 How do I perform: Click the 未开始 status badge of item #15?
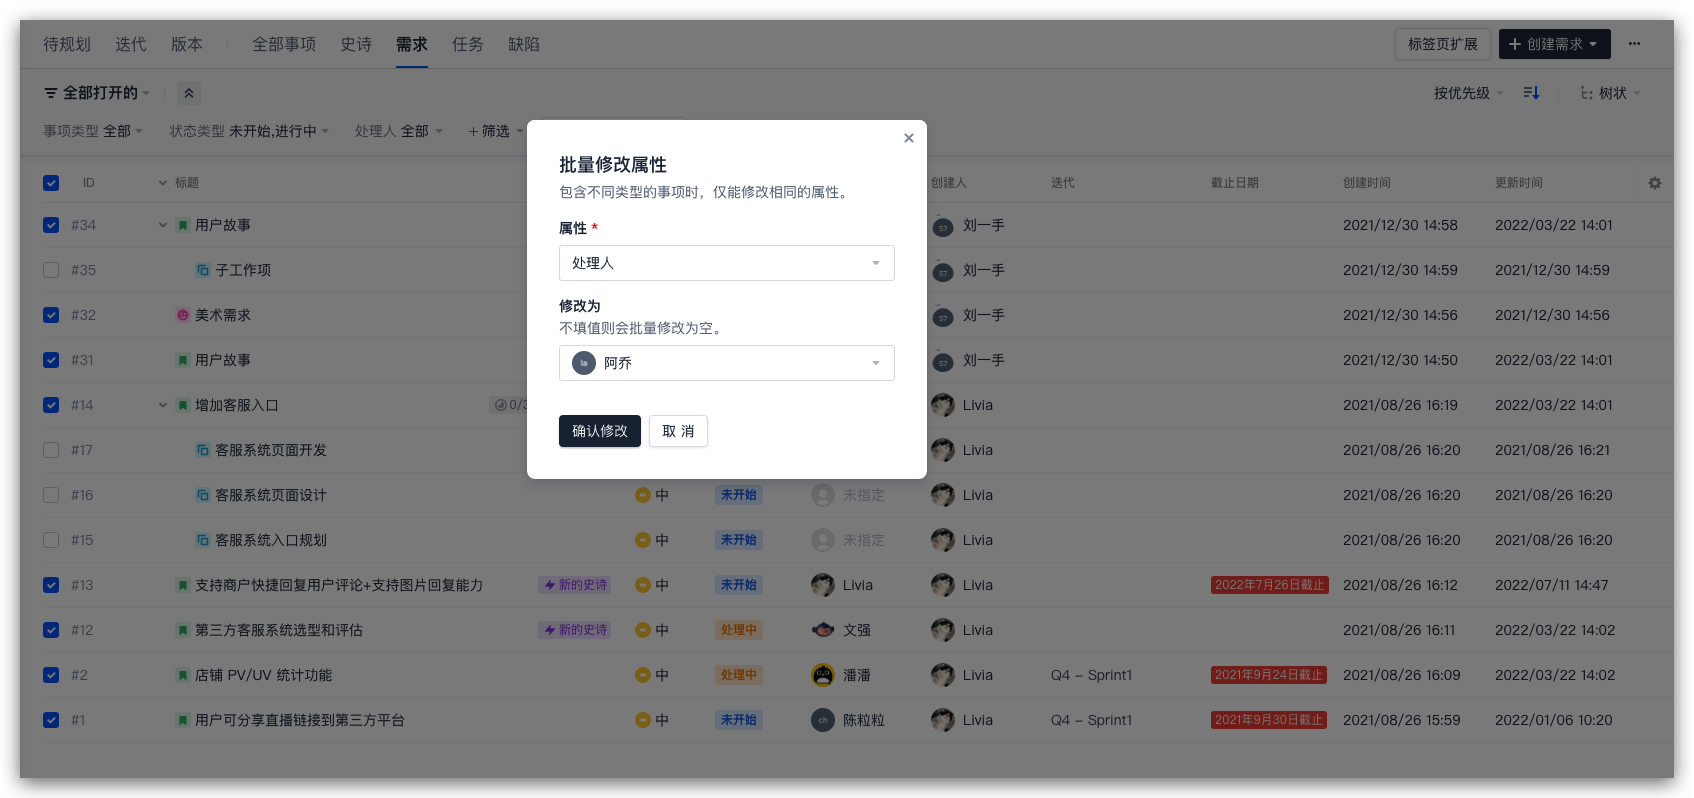point(739,540)
